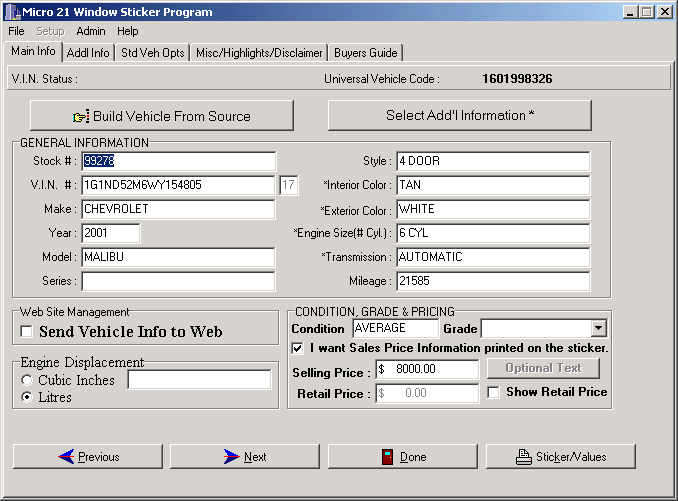This screenshot has width=678, height=501.
Task: Open the File menu
Action: pos(16,31)
